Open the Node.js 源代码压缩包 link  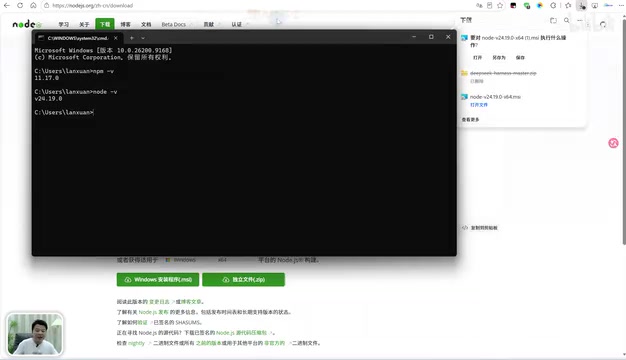tap(241, 333)
